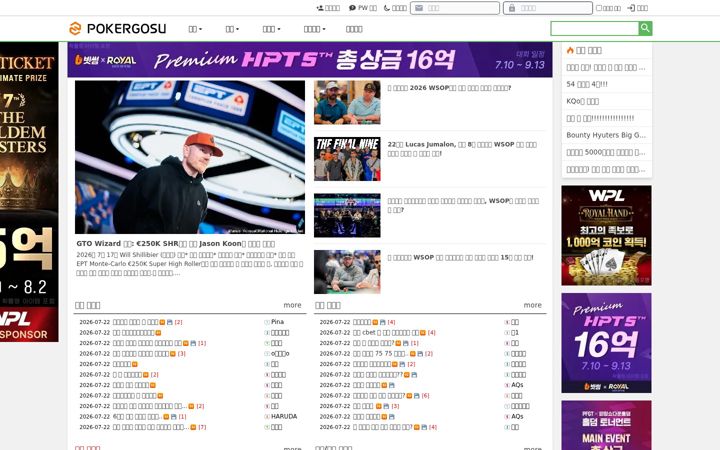The width and height of the screenshot is (720, 450).
Task: Click the orange new-post icon in the HARUDA row
Action: [x=166, y=417]
